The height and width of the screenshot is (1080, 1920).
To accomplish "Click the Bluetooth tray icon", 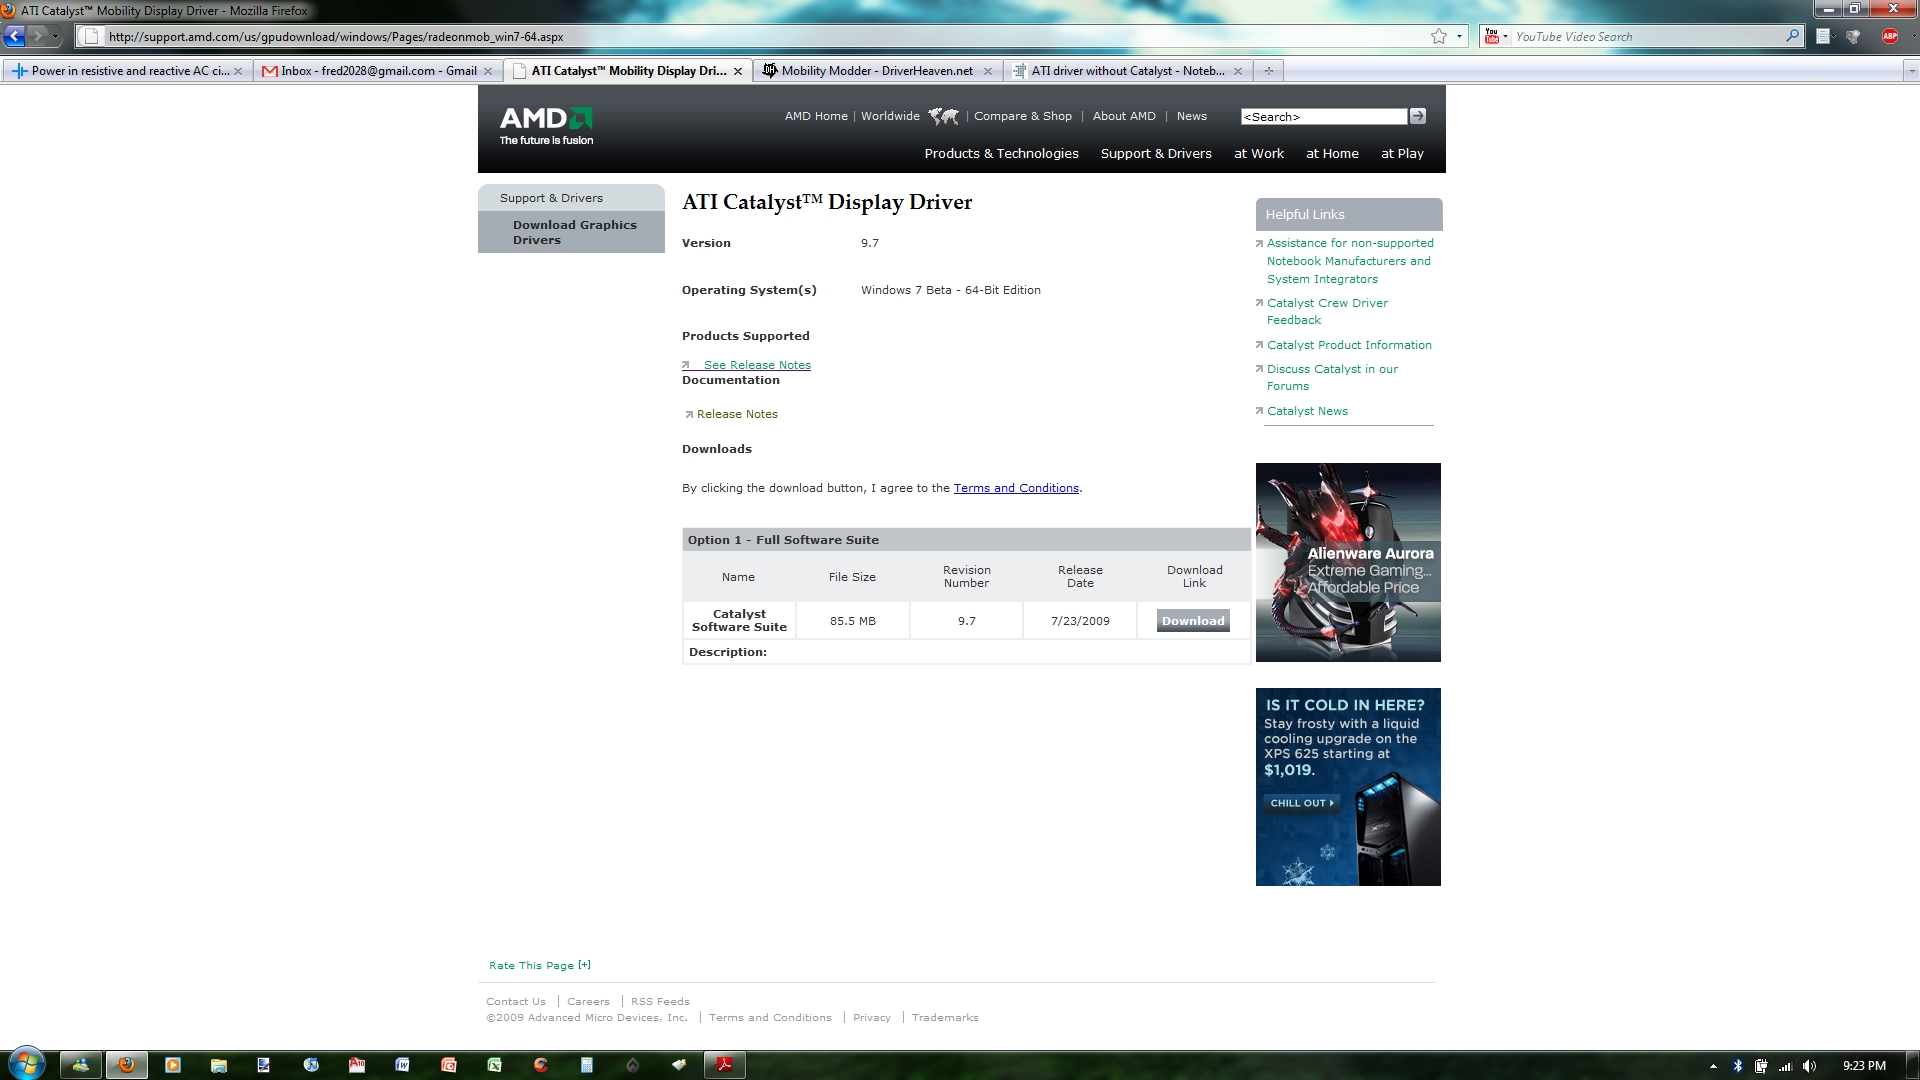I will [1737, 1066].
